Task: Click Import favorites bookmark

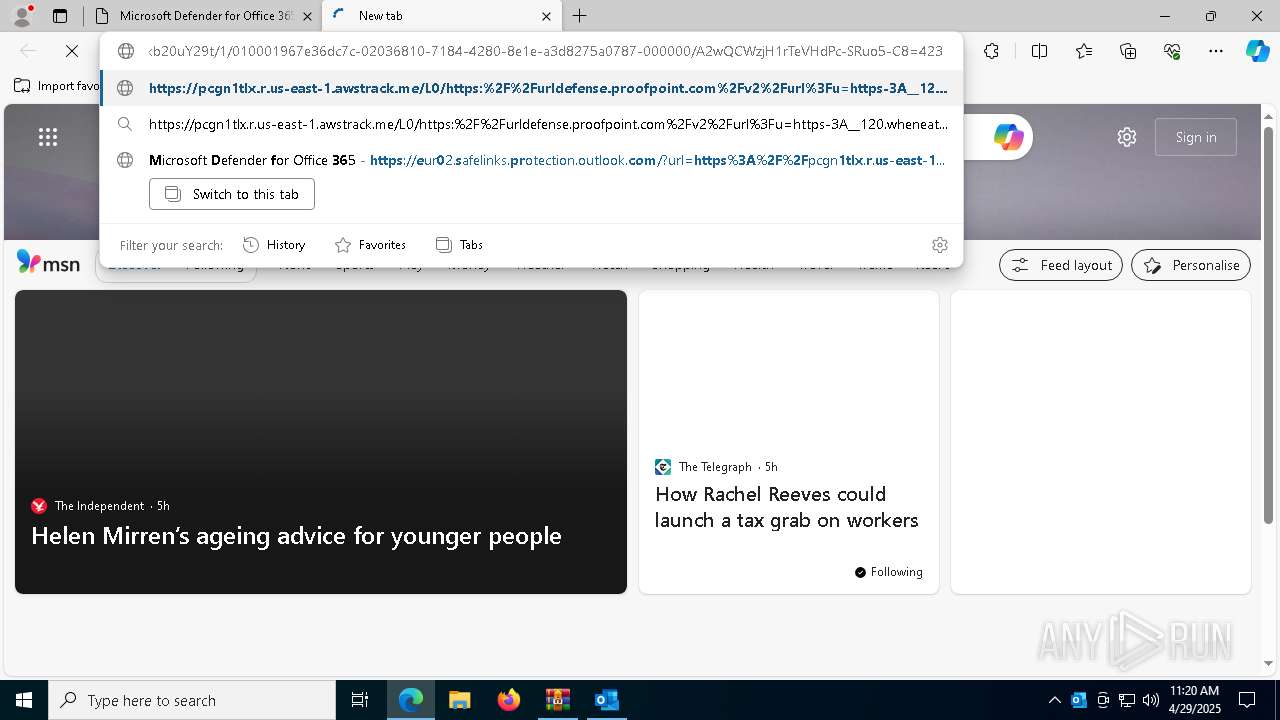Action: (x=57, y=86)
